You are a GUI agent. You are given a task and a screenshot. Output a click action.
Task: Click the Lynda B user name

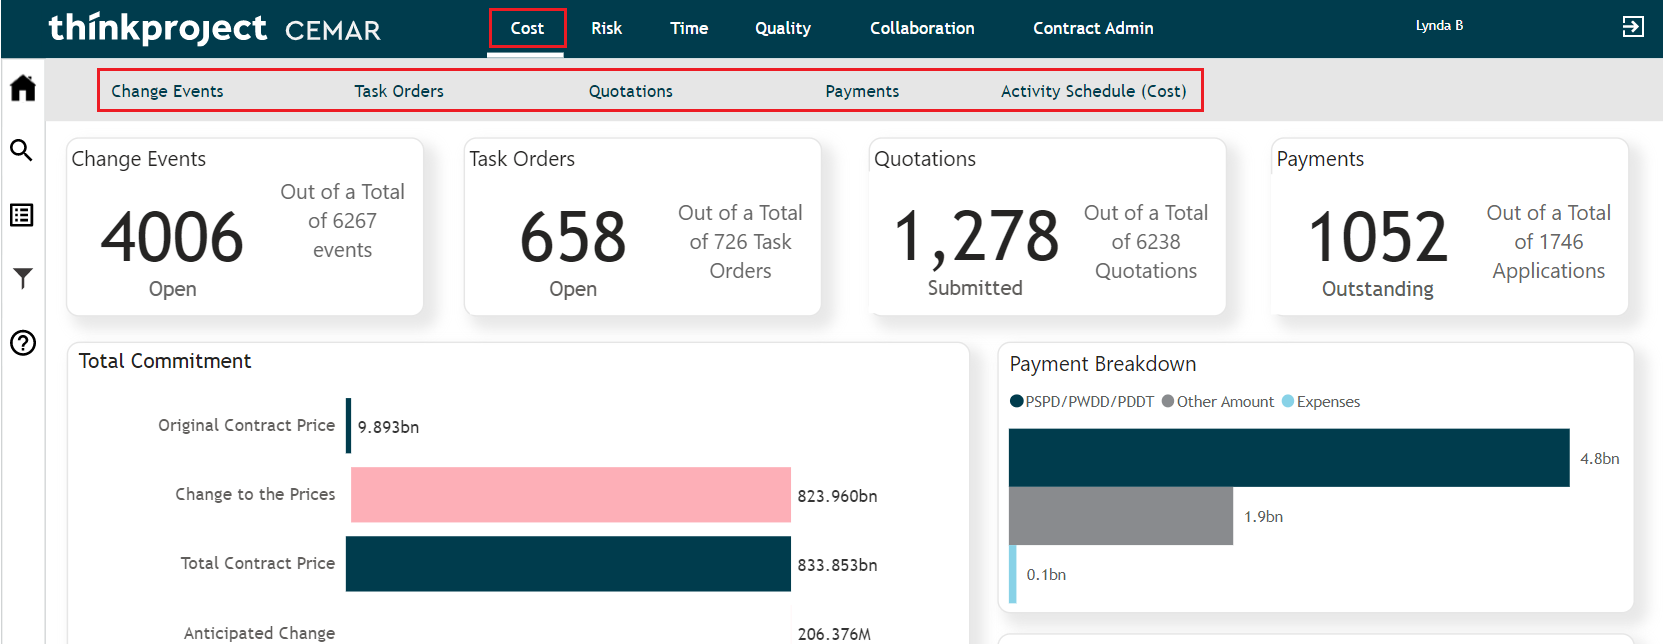coord(1439,26)
